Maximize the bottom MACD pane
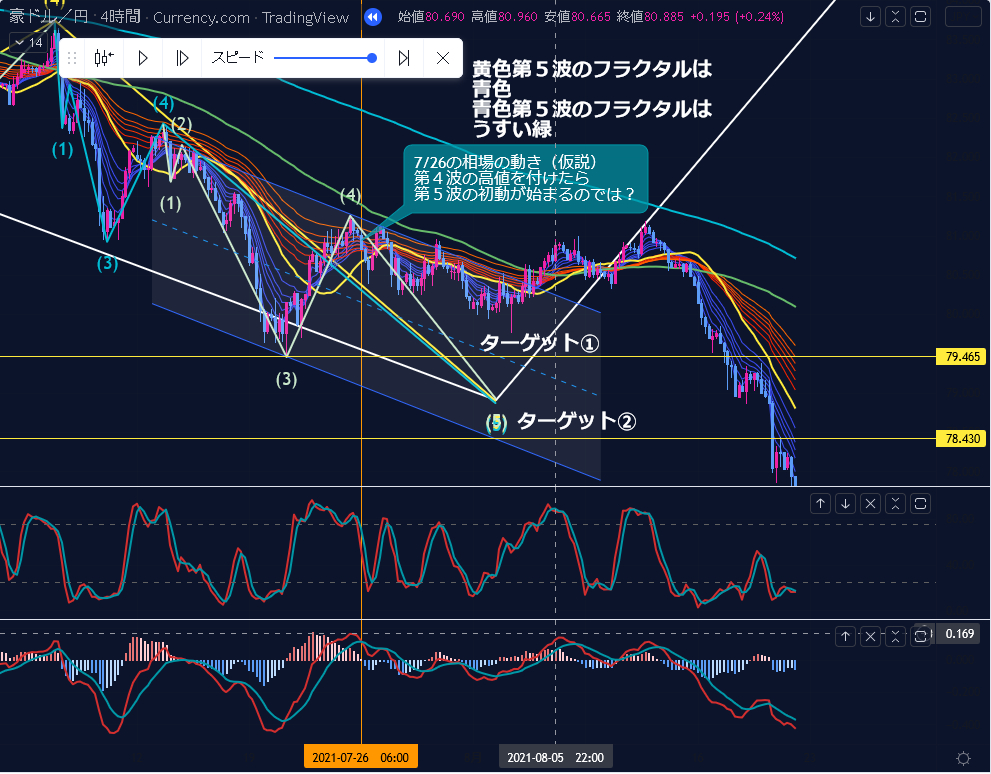Viewport: 991px width, 774px height. (x=921, y=635)
